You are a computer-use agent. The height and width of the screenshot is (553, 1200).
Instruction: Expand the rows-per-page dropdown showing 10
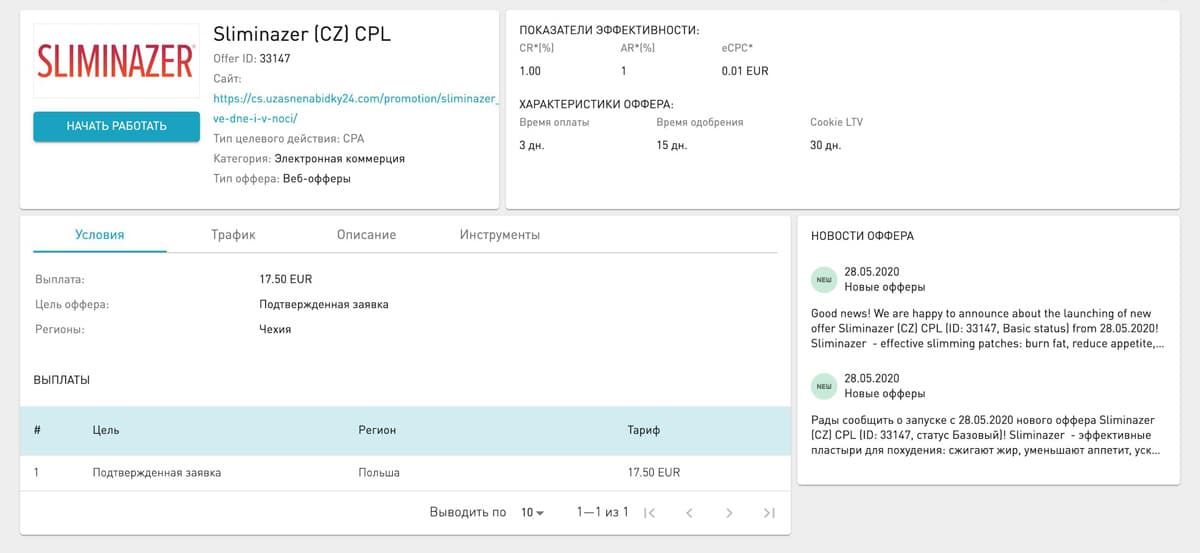(532, 513)
